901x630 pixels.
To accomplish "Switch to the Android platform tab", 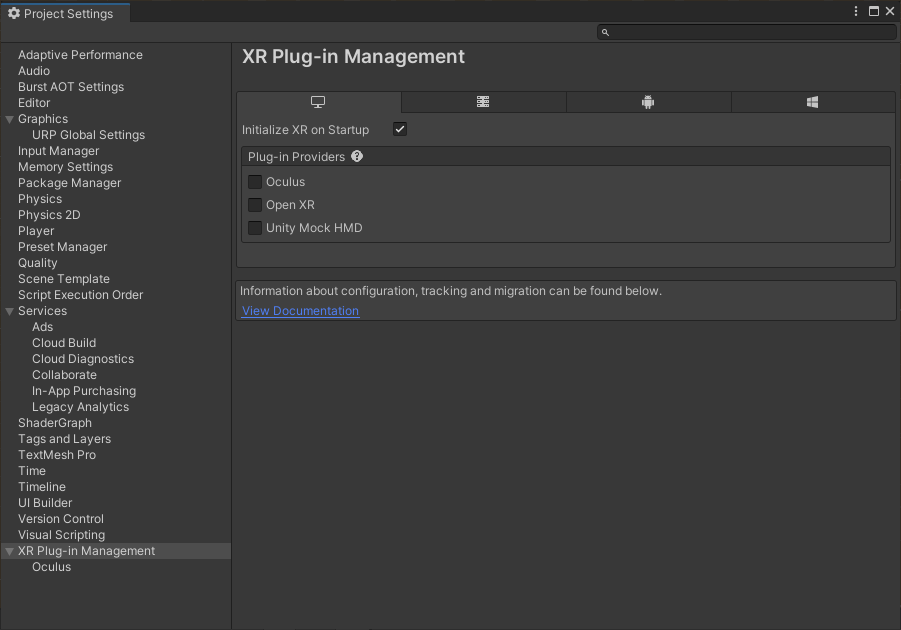I will [x=648, y=102].
